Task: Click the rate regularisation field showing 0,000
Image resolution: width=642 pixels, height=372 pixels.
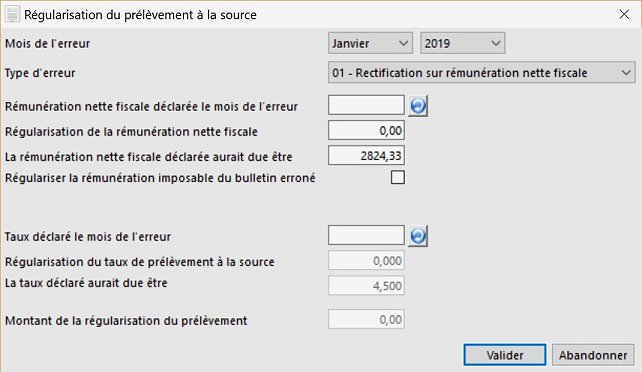Action: (366, 261)
